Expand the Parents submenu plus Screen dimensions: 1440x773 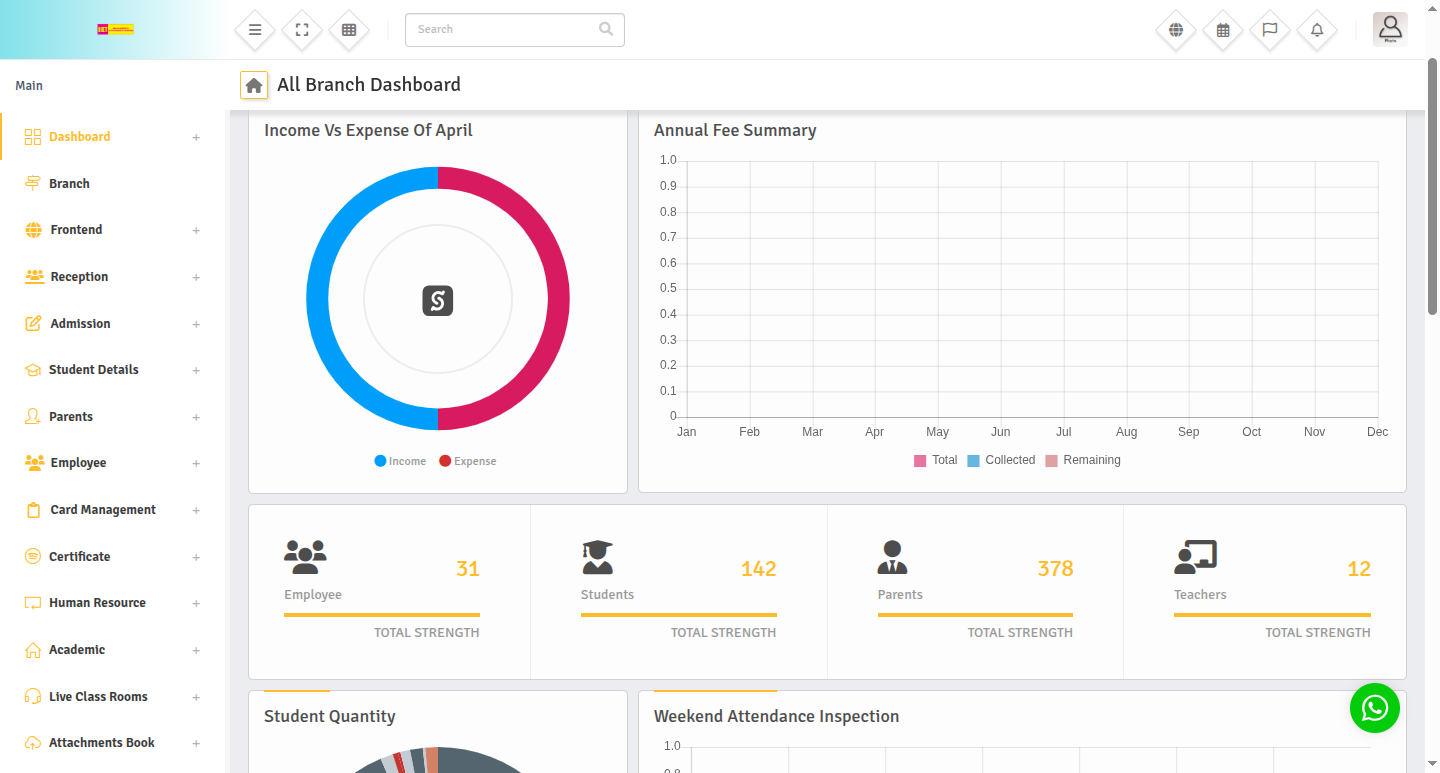[x=196, y=417]
